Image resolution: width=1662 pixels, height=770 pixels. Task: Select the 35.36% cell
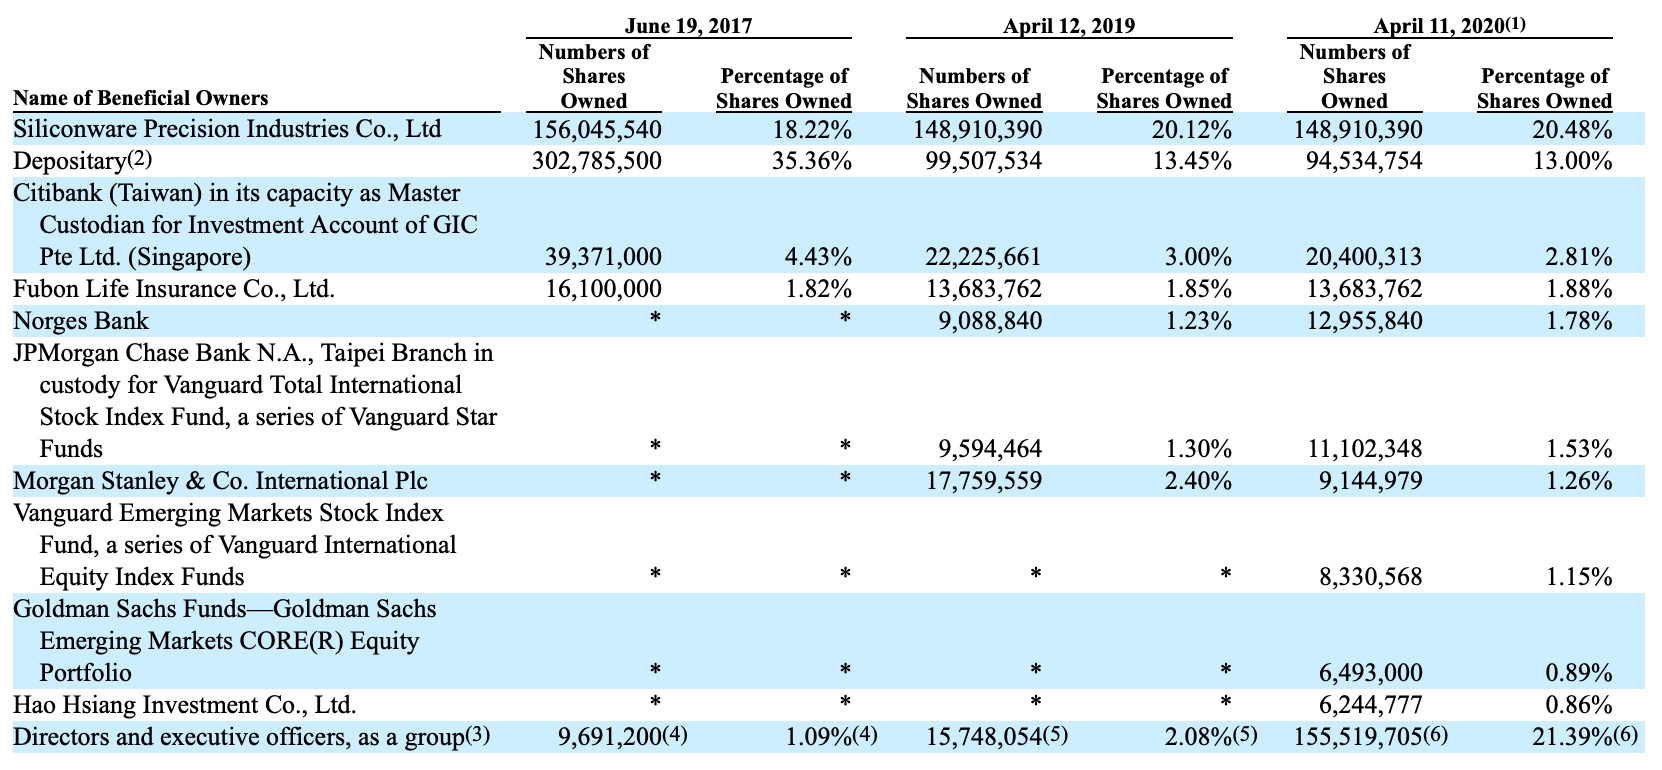[812, 161]
